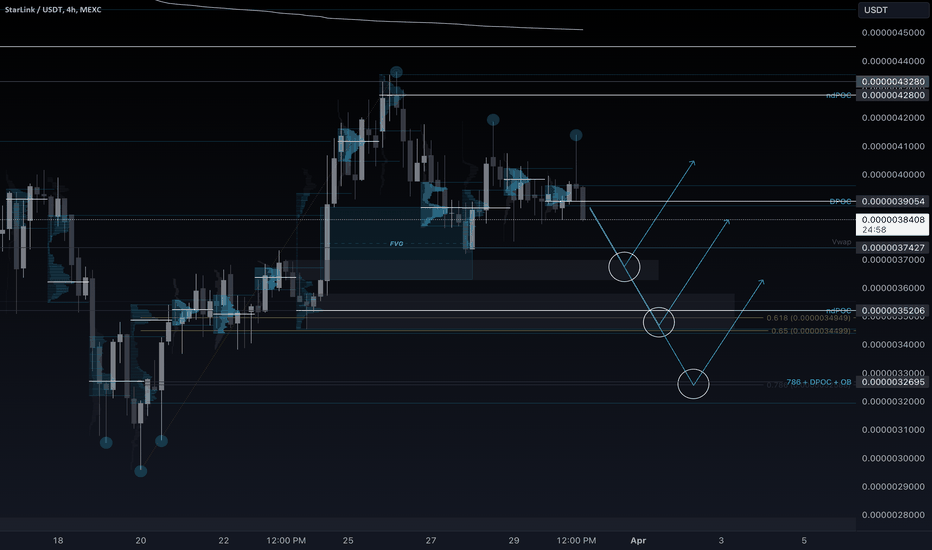Click the Vwap line label
932x550 pixels.
coord(842,242)
